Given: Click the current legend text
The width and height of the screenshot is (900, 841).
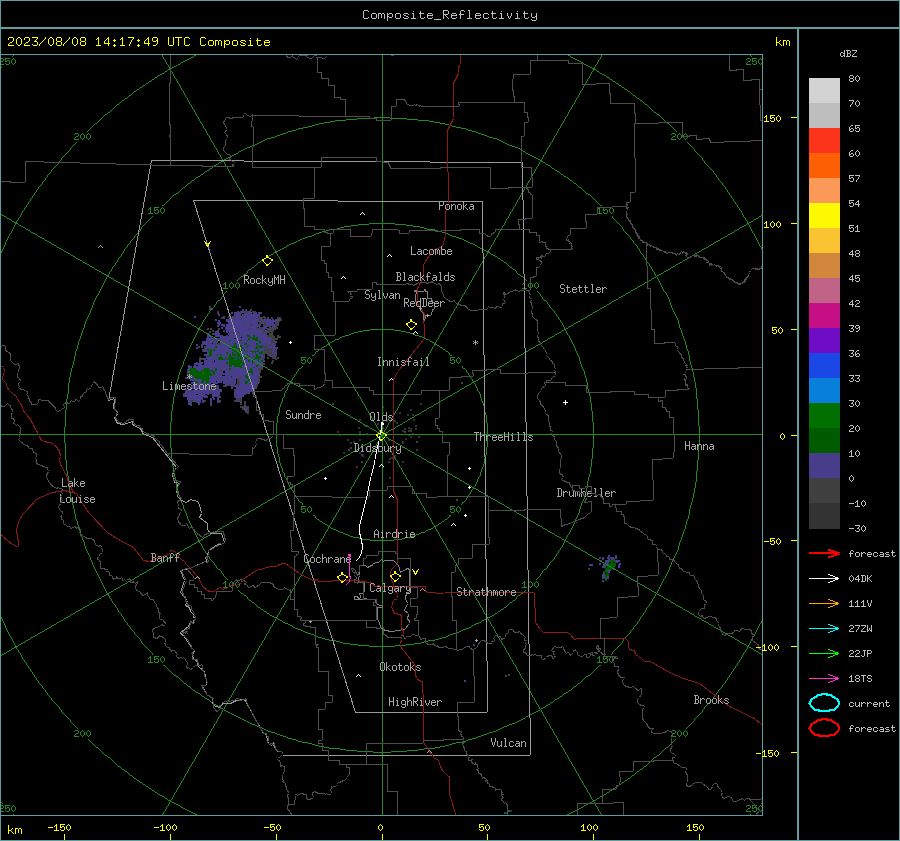Looking at the screenshot, I should 869,703.
